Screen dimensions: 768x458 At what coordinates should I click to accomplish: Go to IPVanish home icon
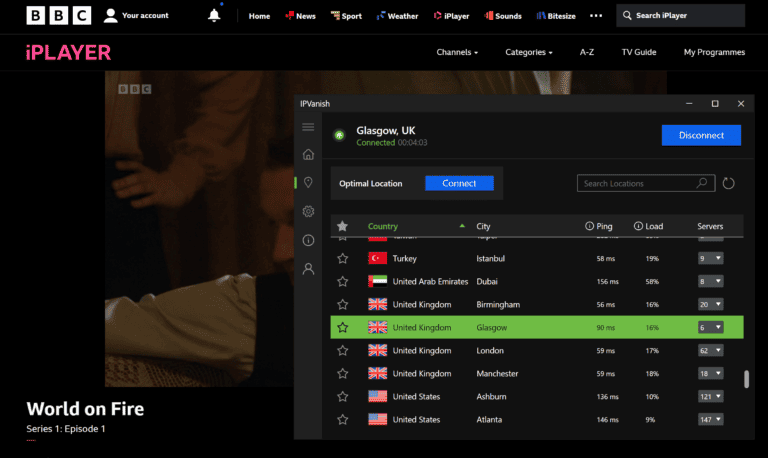pyautogui.click(x=308, y=154)
